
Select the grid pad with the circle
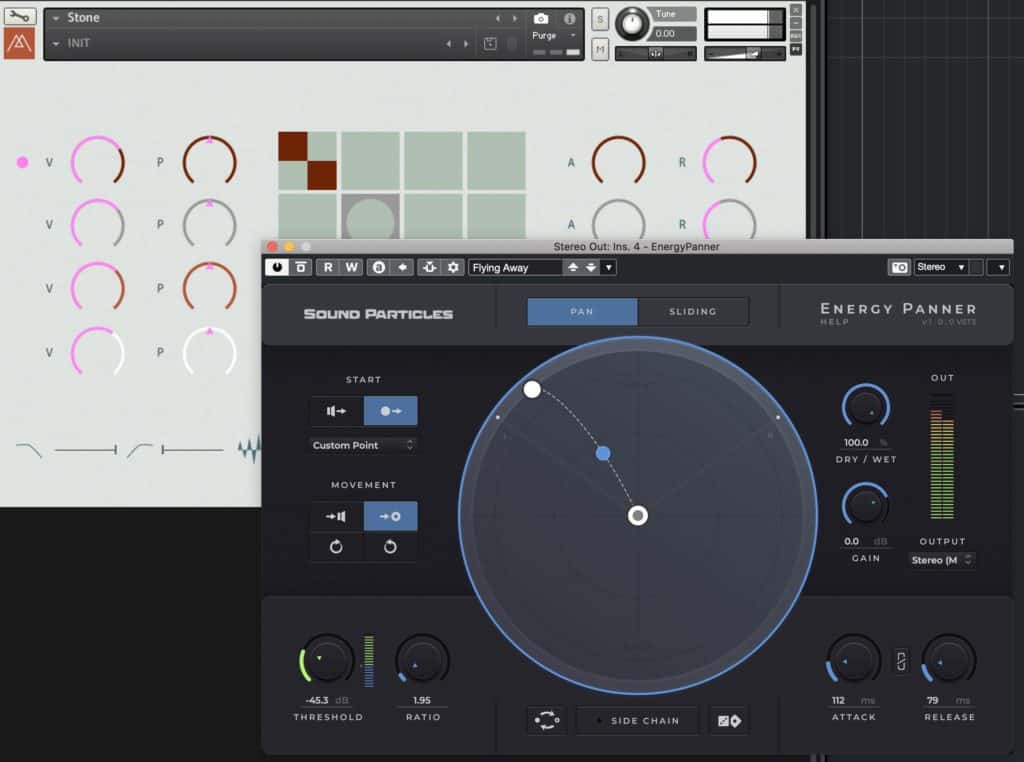point(370,216)
